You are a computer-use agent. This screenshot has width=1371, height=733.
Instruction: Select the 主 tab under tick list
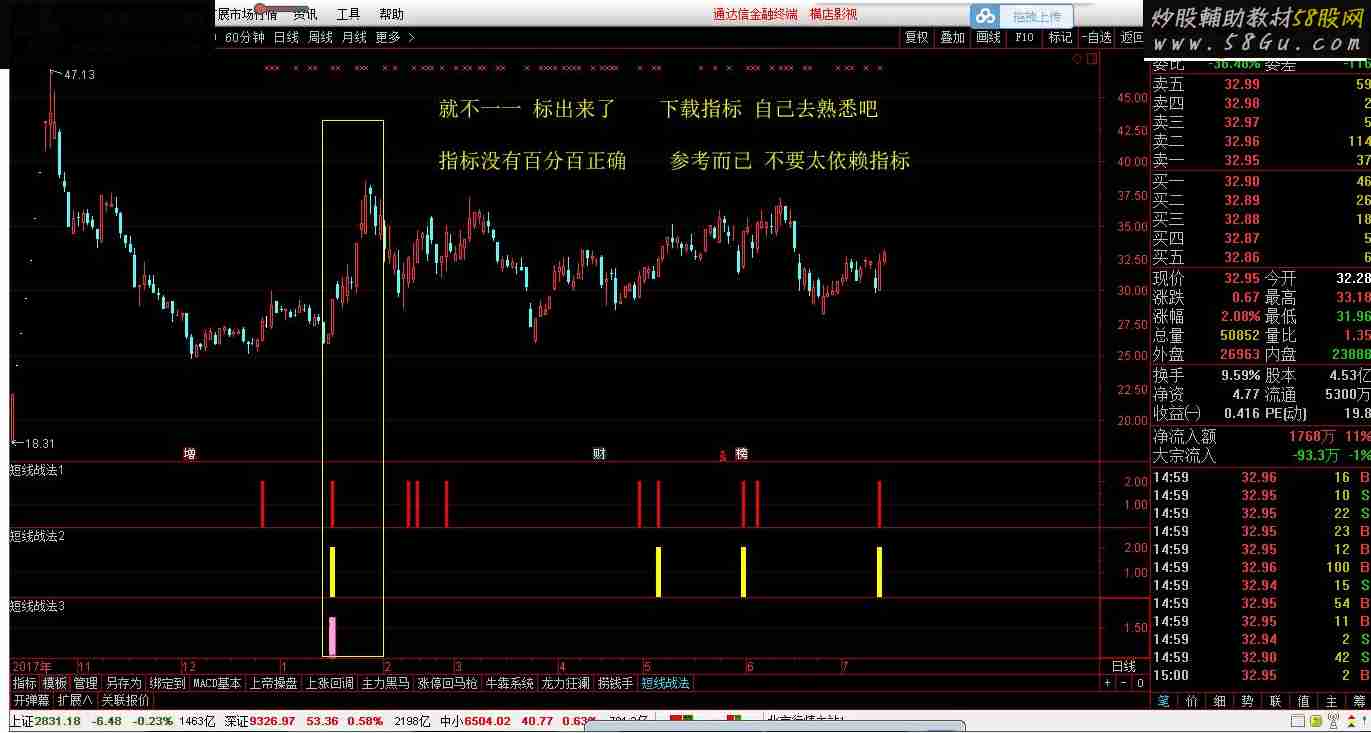1331,701
